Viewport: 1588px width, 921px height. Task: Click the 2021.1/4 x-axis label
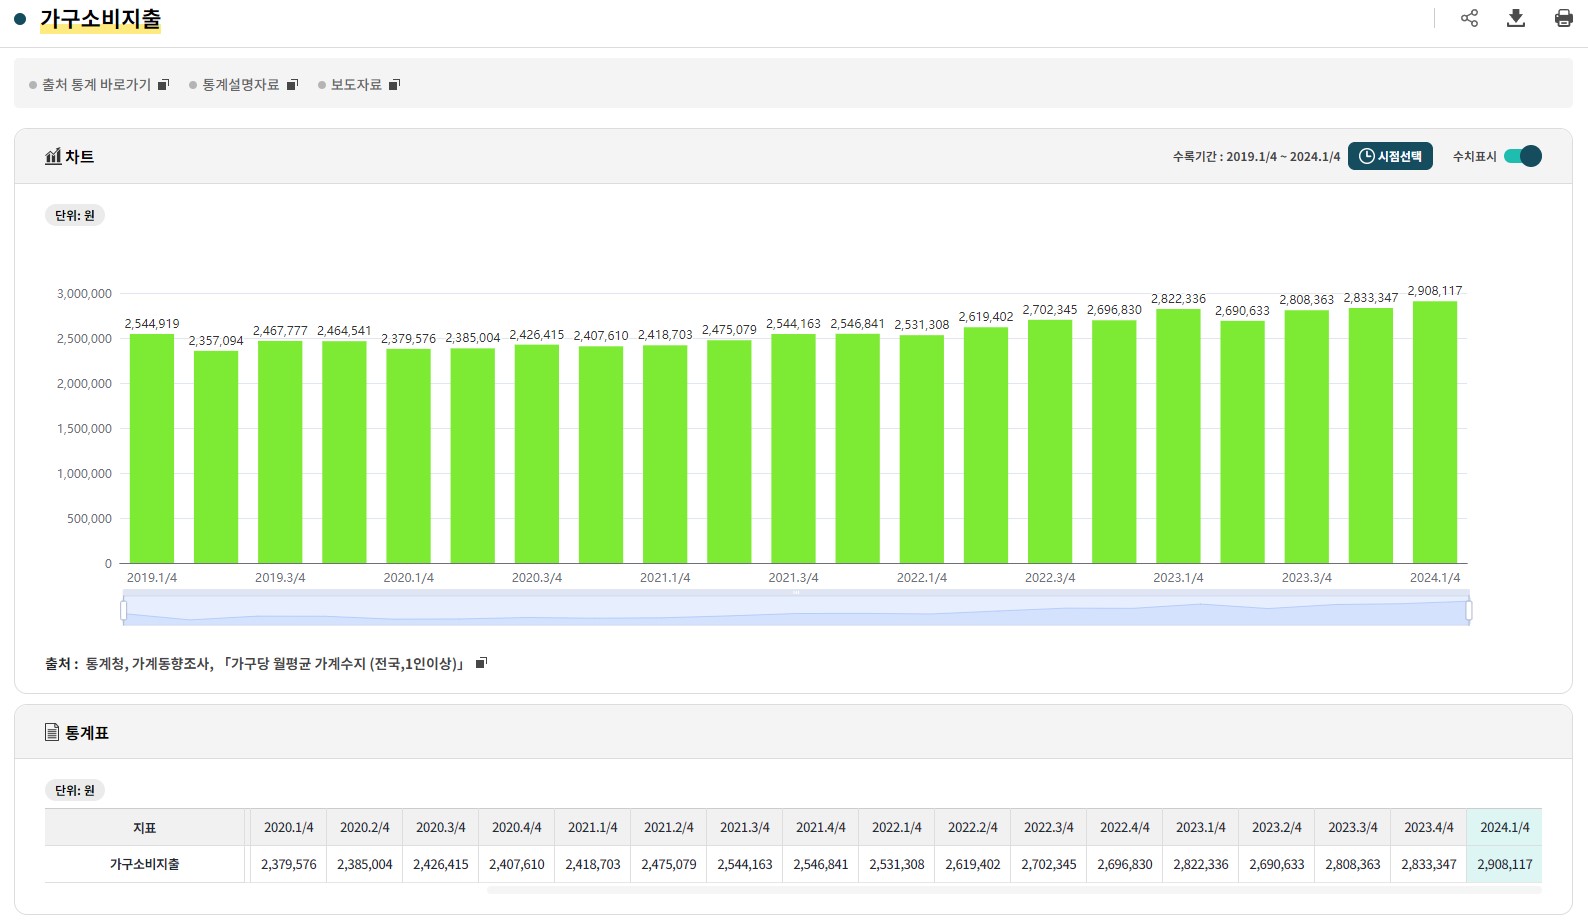click(x=665, y=578)
